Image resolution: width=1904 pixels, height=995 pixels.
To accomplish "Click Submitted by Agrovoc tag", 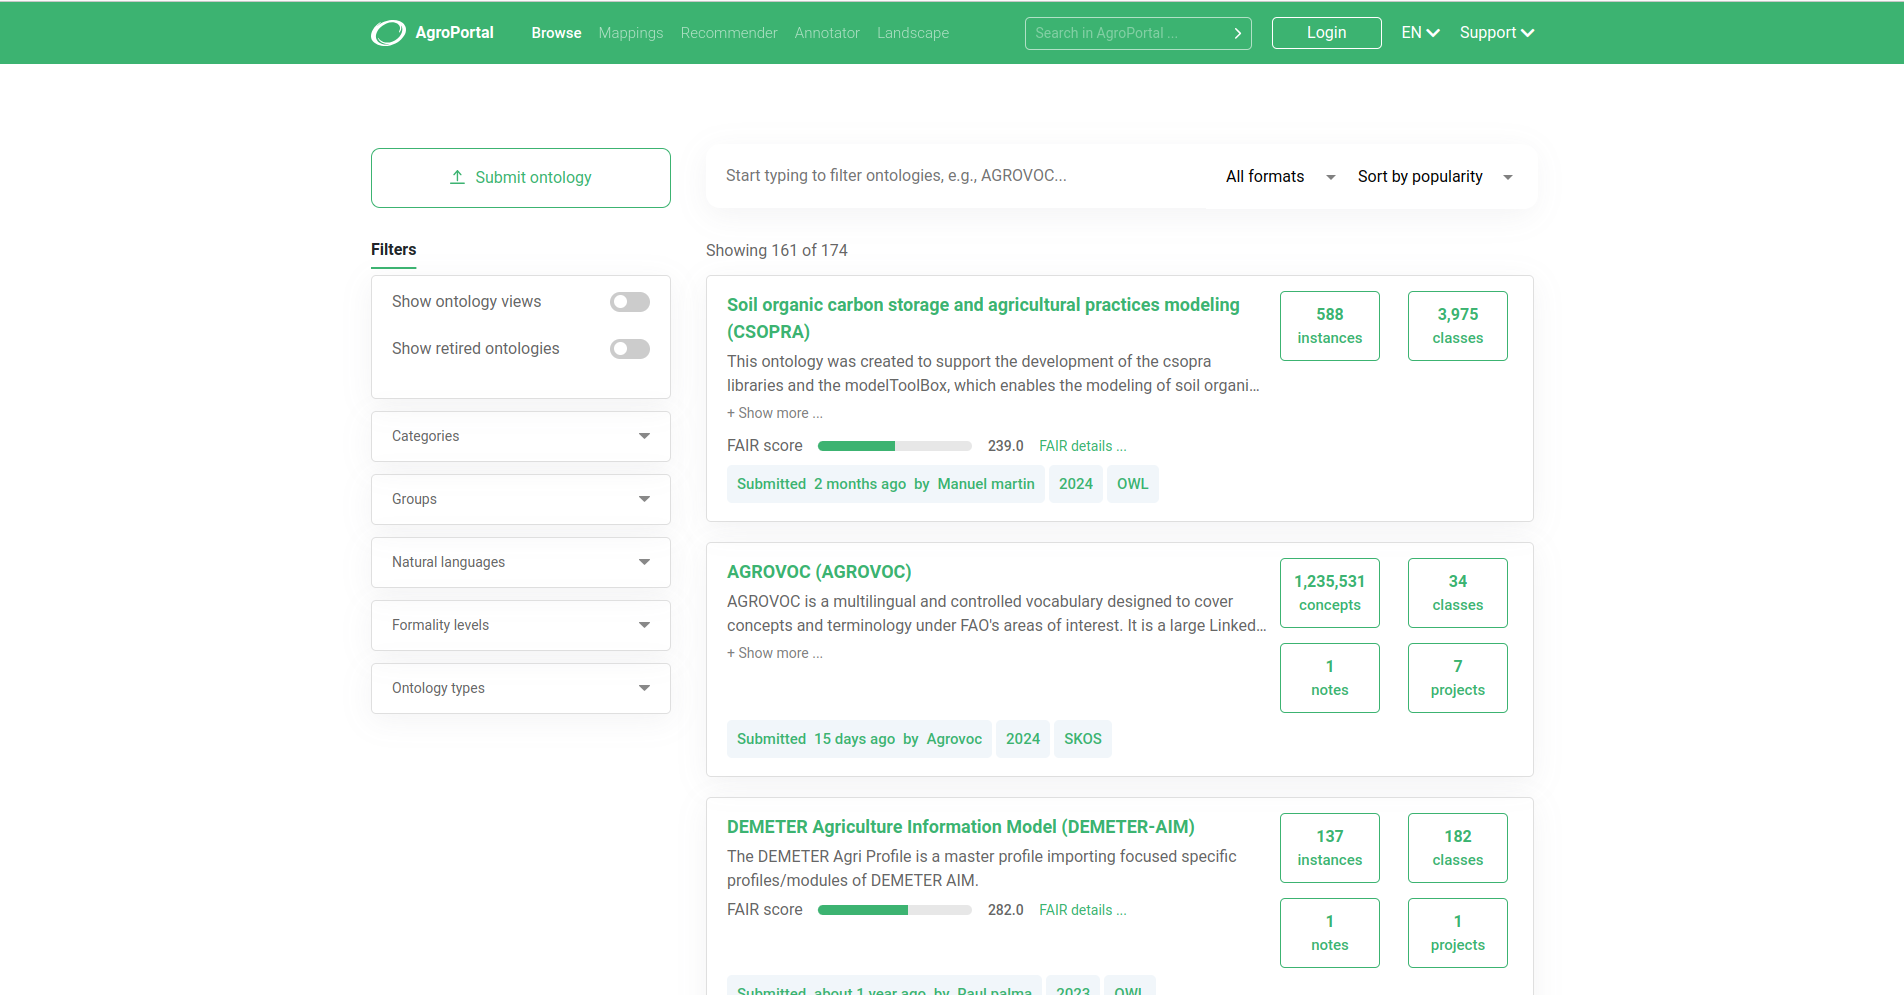I will (x=859, y=739).
